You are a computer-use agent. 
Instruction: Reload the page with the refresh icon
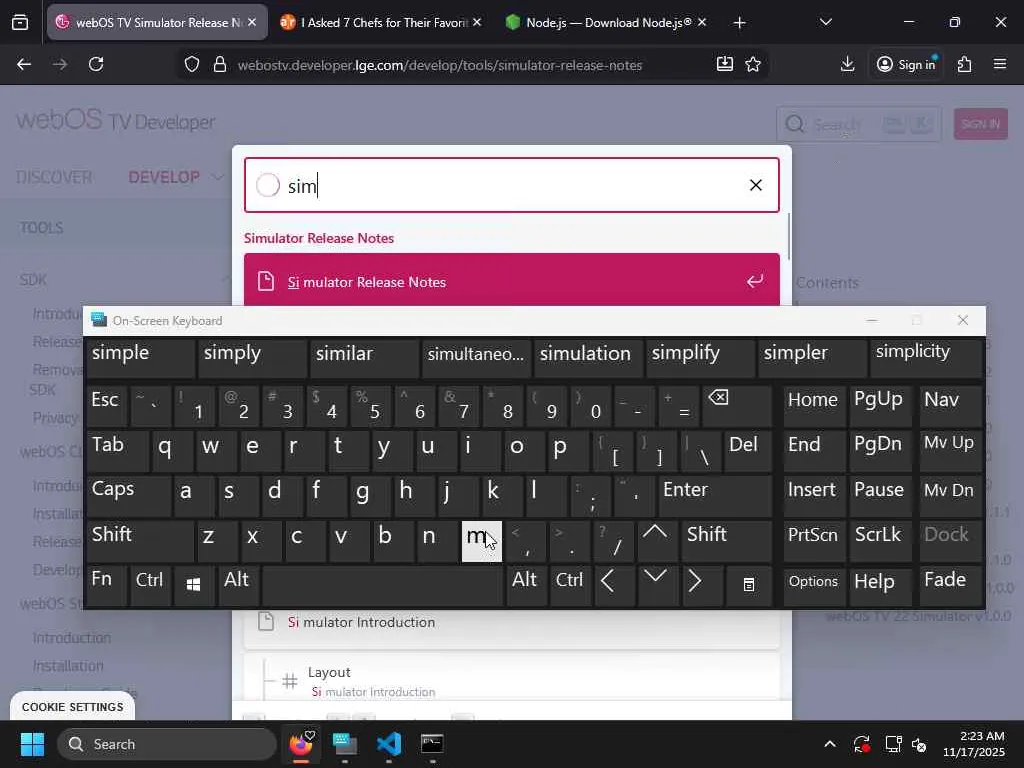tap(96, 64)
